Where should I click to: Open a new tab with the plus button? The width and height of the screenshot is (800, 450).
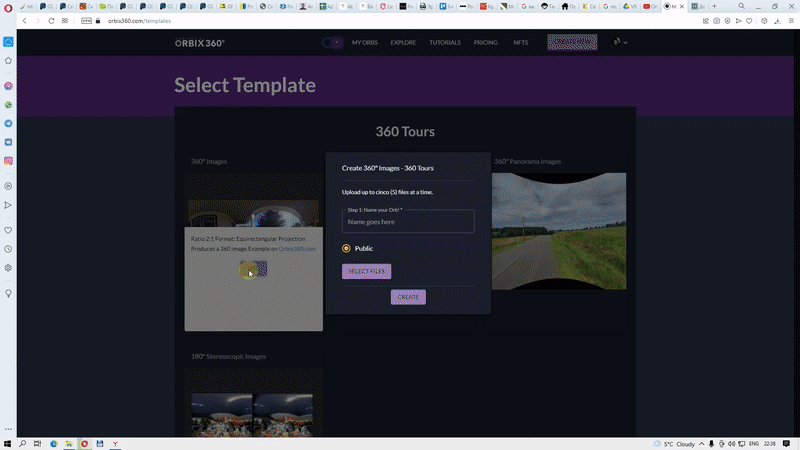(714, 6)
